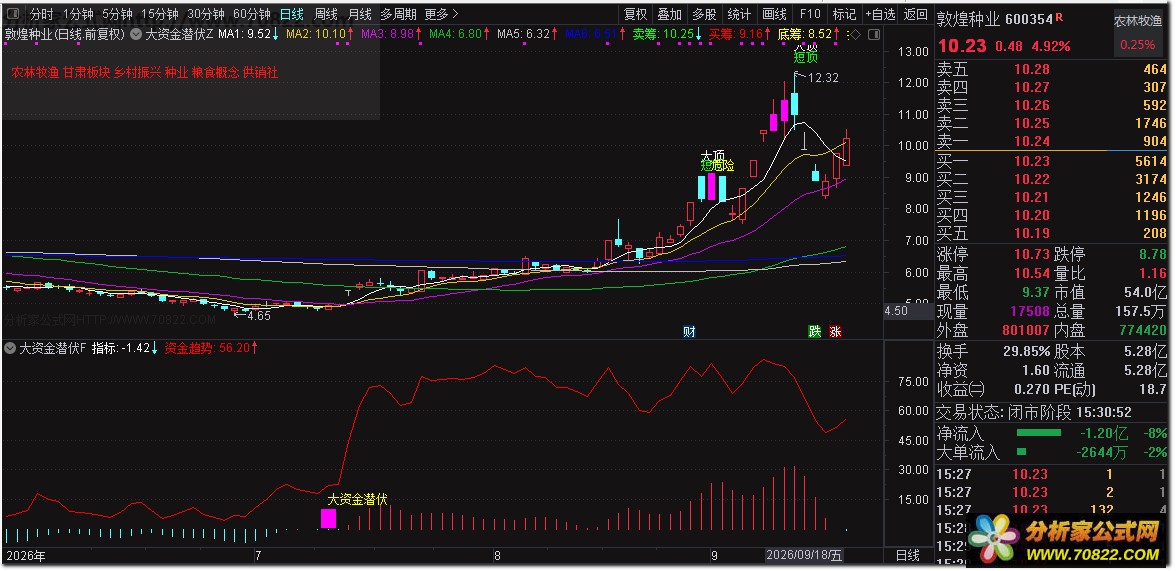Screen dimensions: 1176x571
Task: Toggle 标记 marker on the stock
Action: point(844,14)
